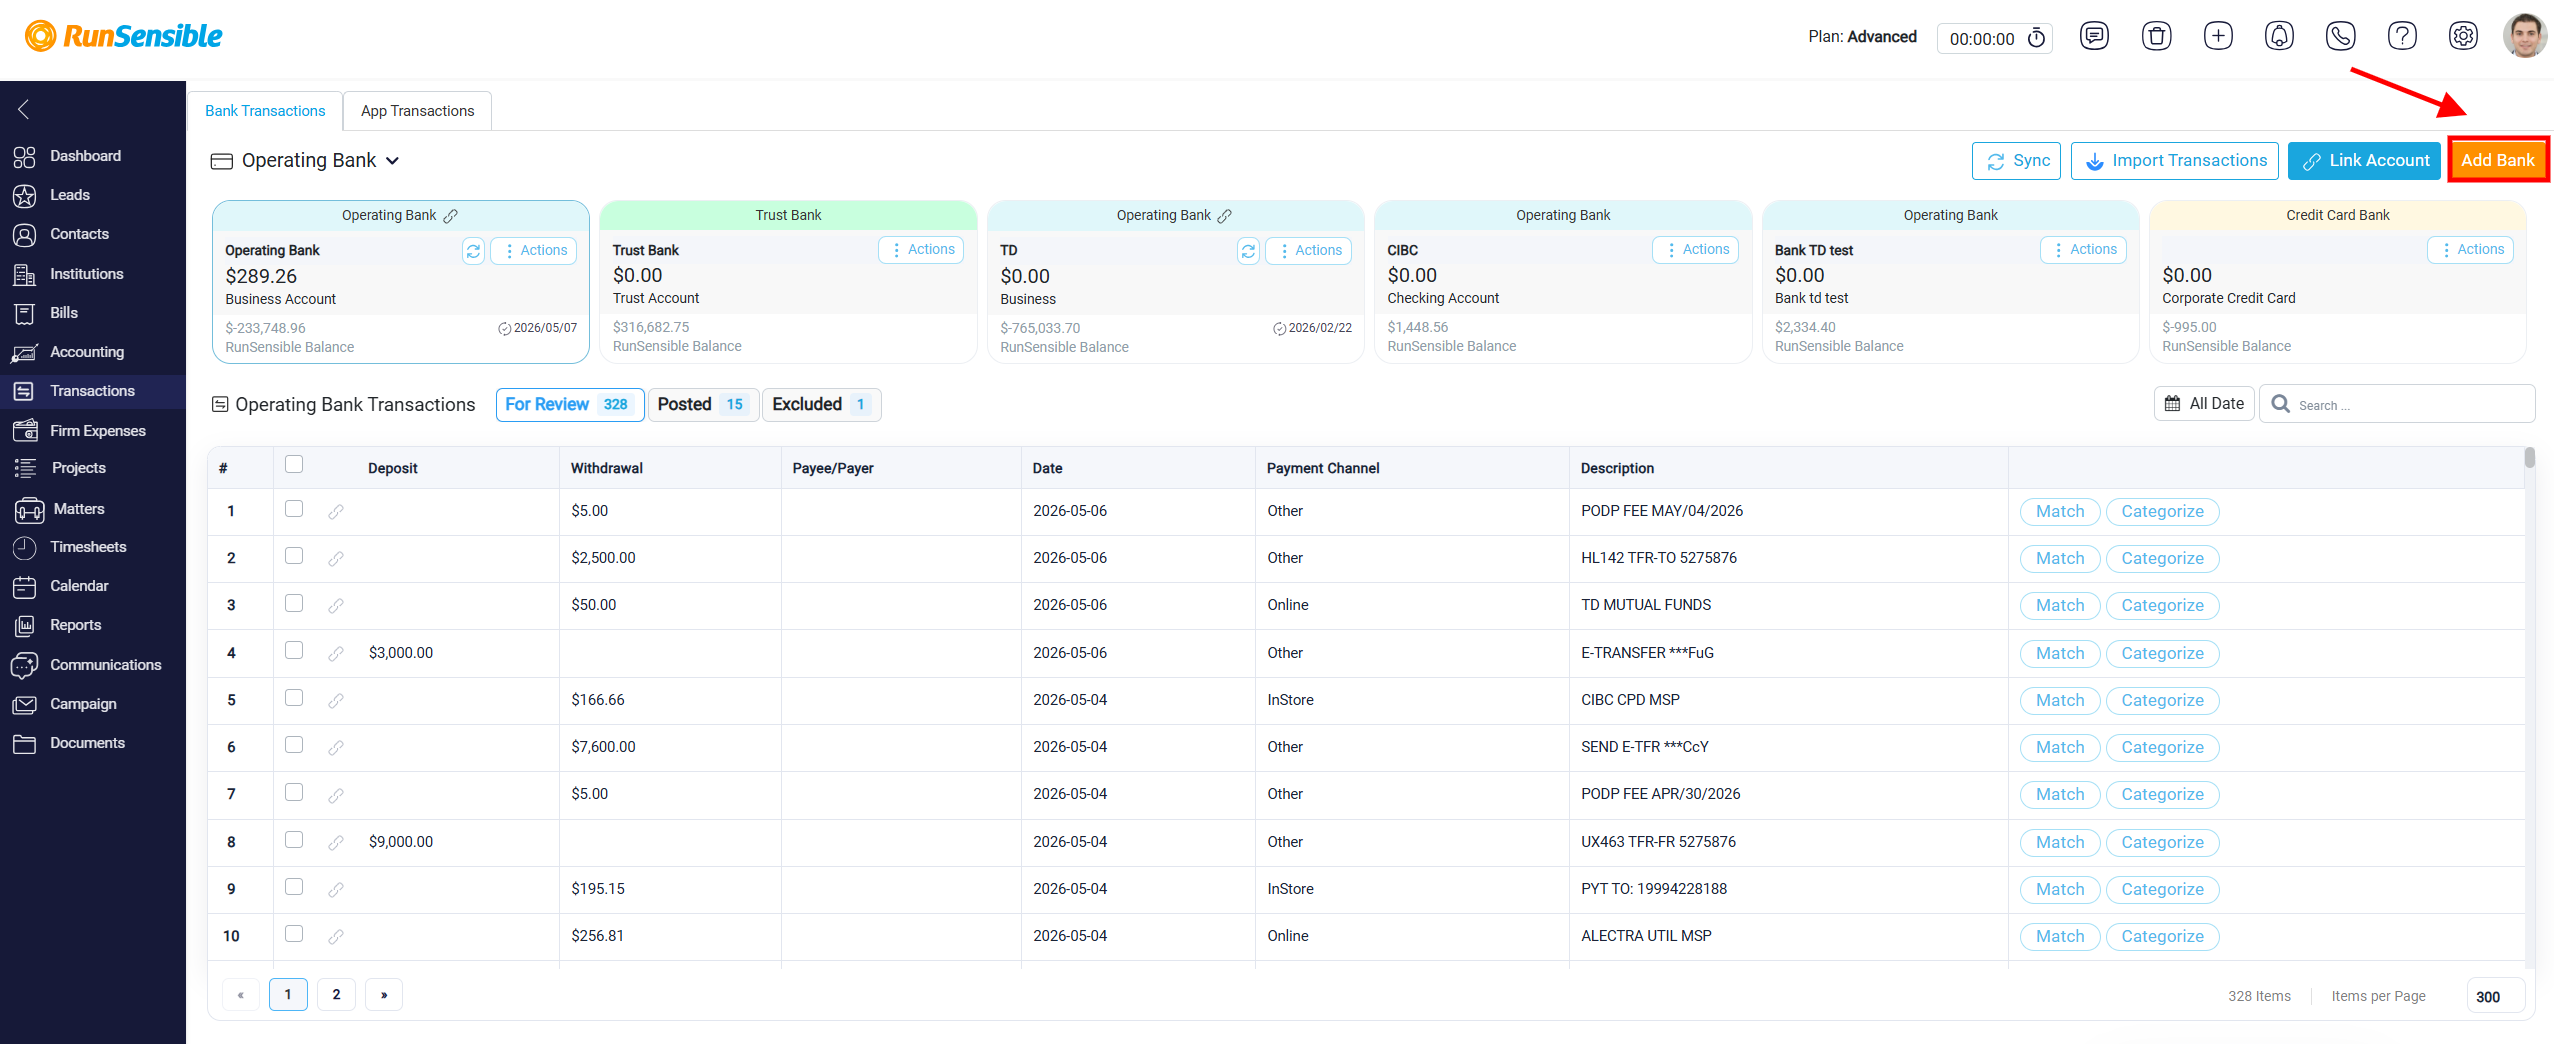Open Timesheets from the sidebar
Screen dimensions: 2554x1044
[88, 547]
